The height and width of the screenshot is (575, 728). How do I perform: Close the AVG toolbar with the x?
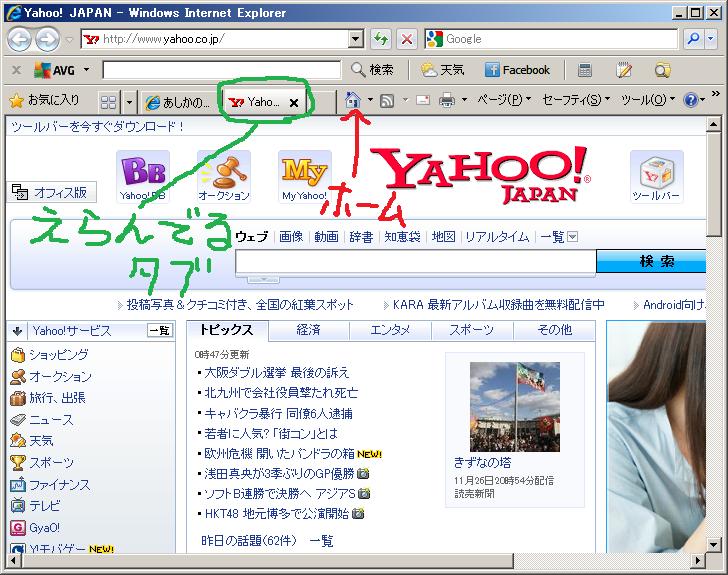click(16, 70)
